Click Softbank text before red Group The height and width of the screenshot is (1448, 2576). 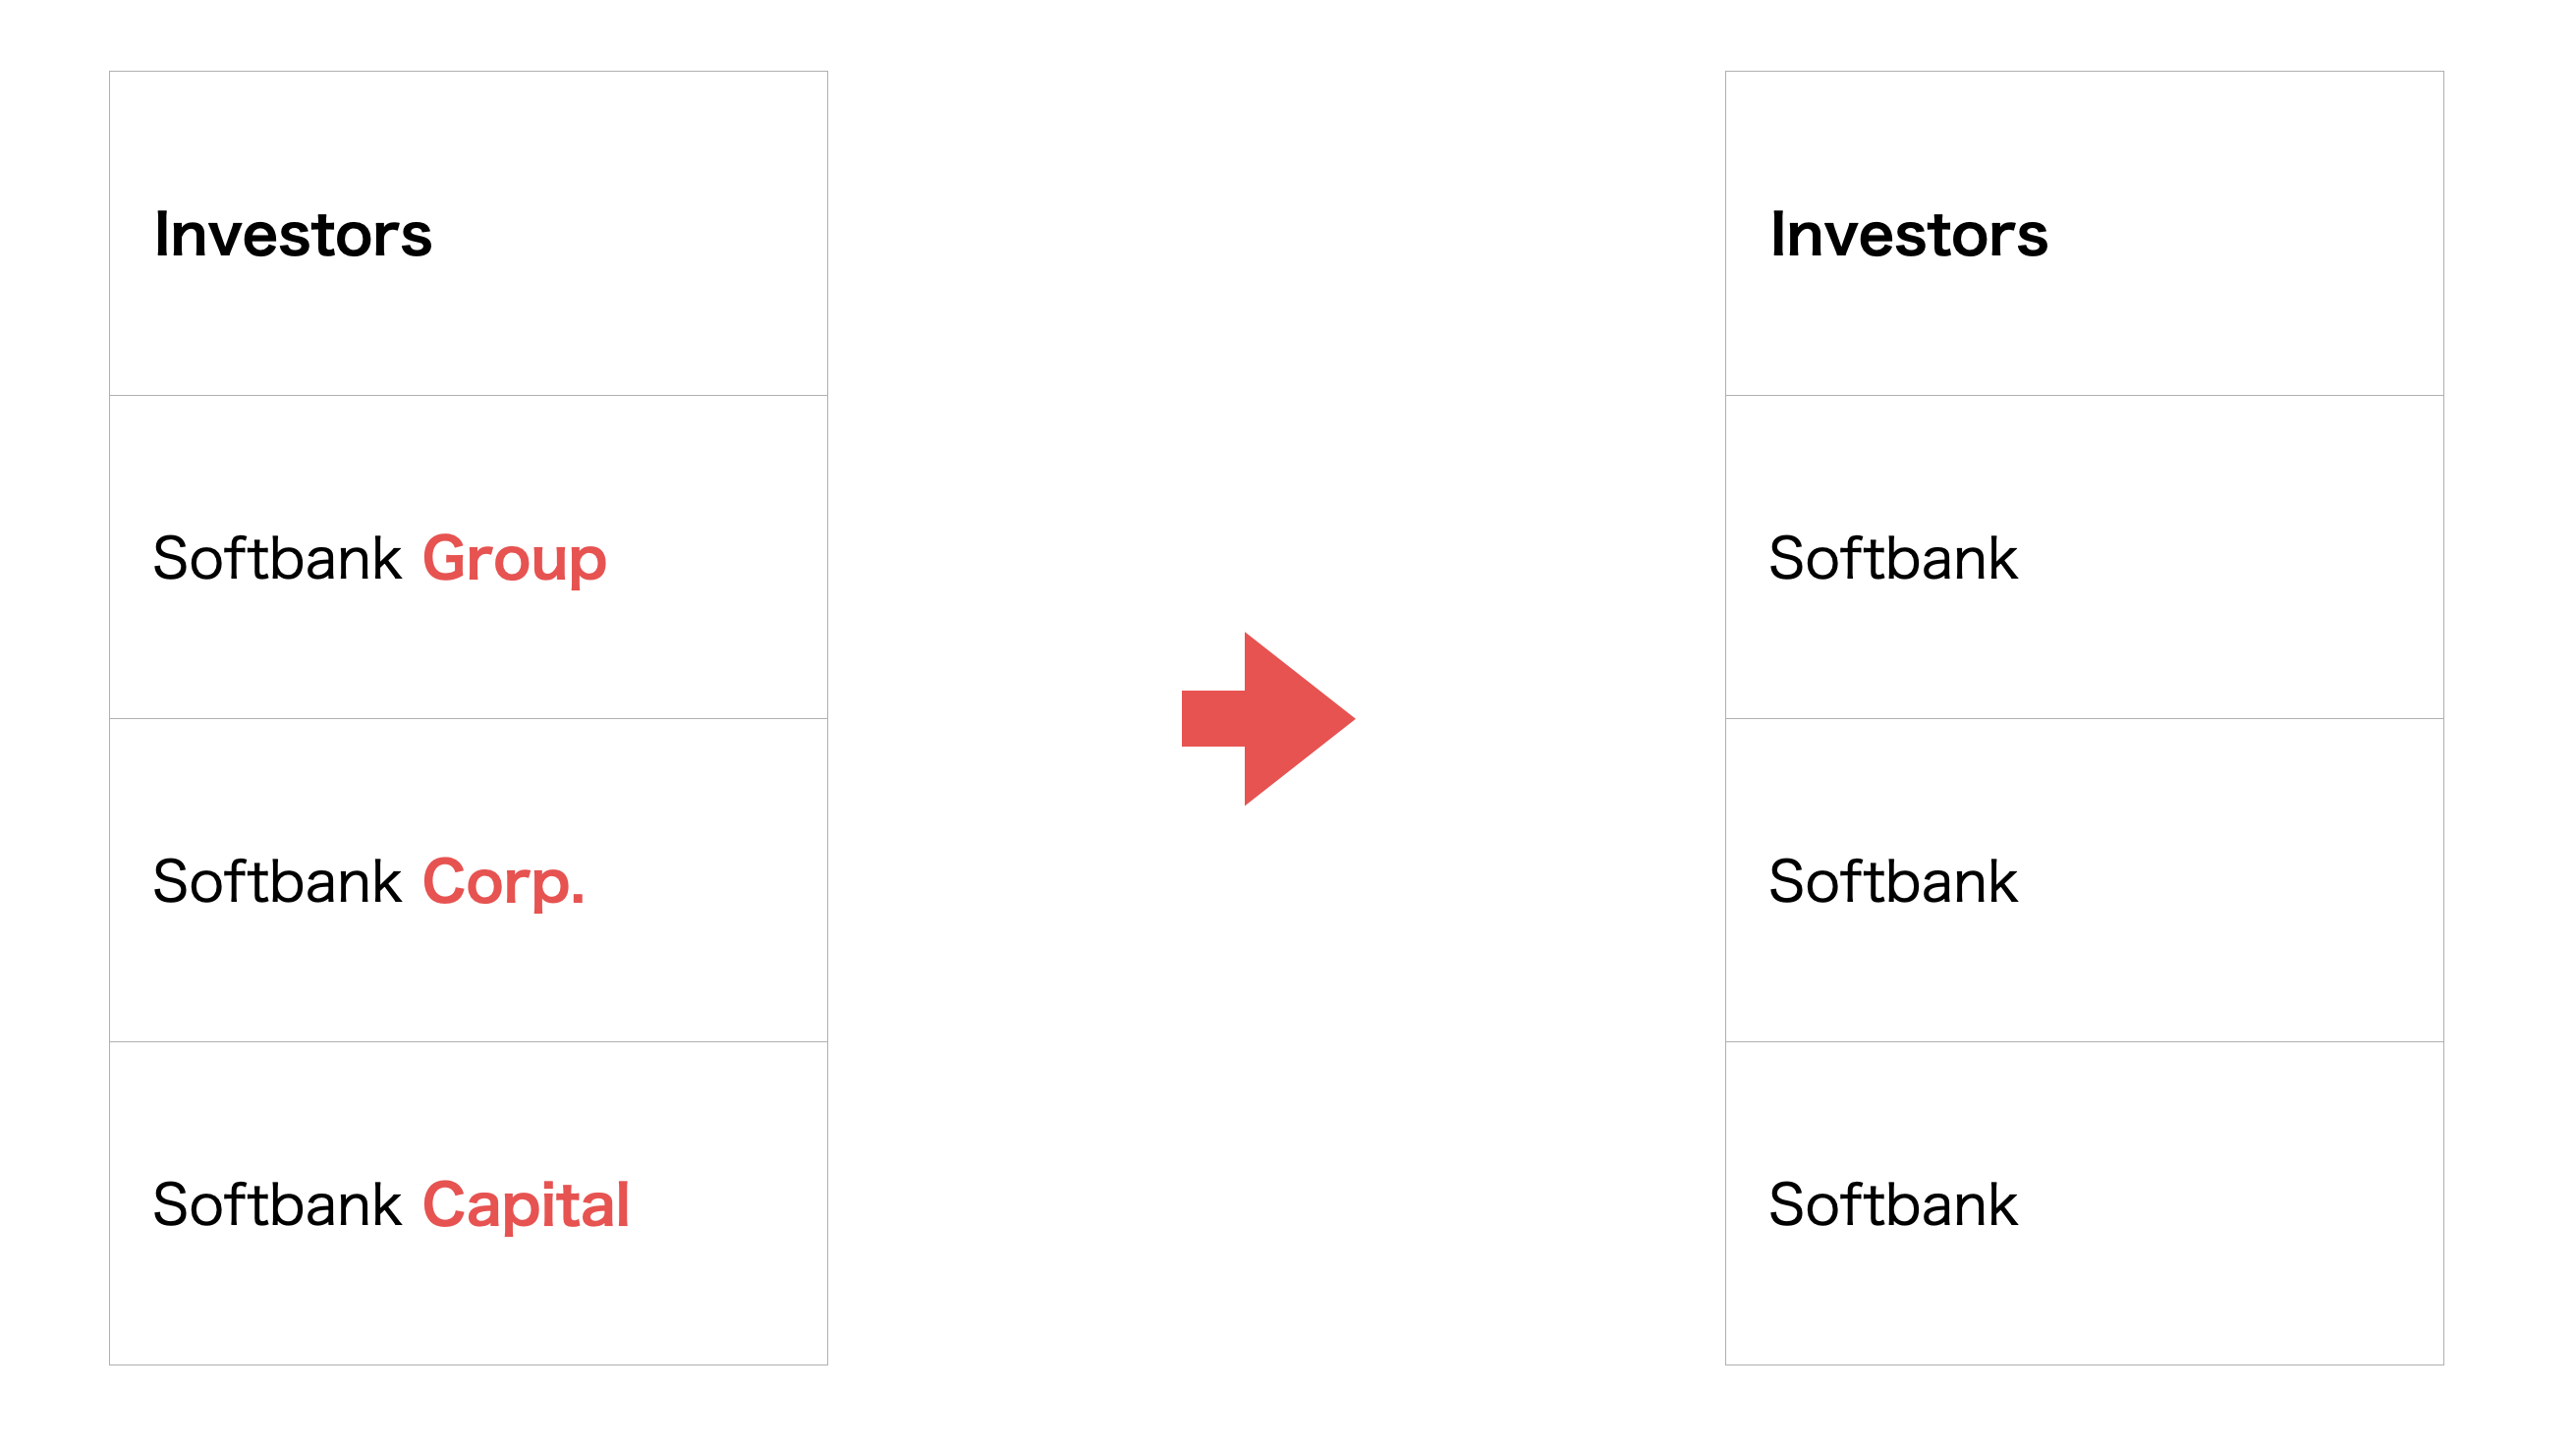(x=277, y=557)
